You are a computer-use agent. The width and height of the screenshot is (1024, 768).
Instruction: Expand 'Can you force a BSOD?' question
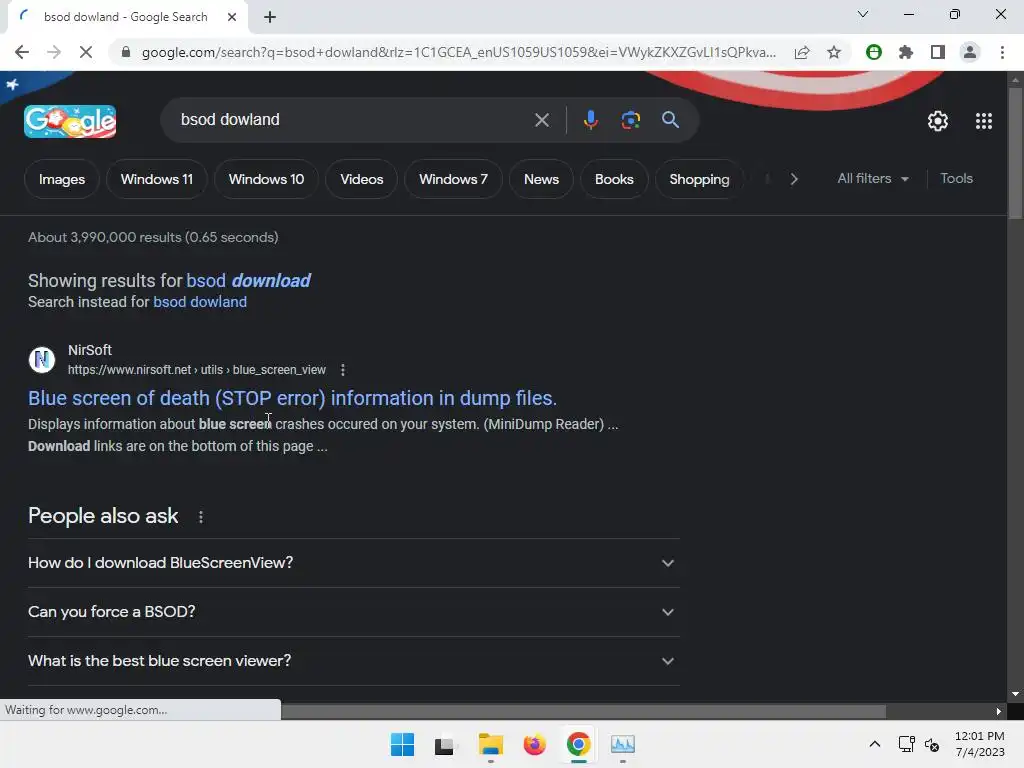[x=353, y=612]
